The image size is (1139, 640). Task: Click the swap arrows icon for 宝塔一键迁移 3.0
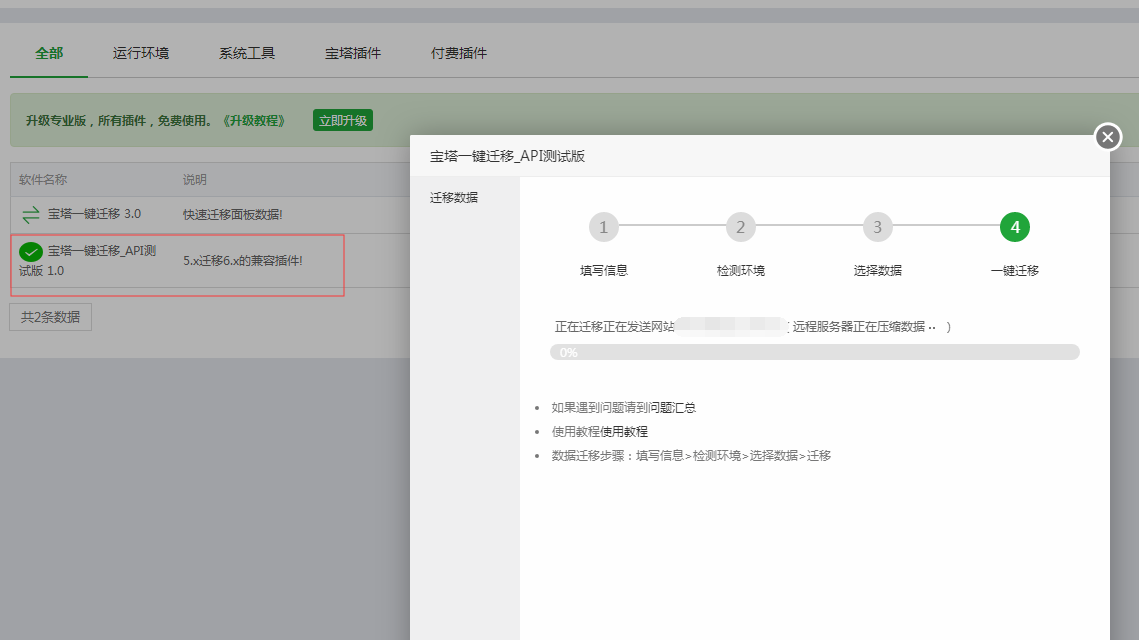31,214
